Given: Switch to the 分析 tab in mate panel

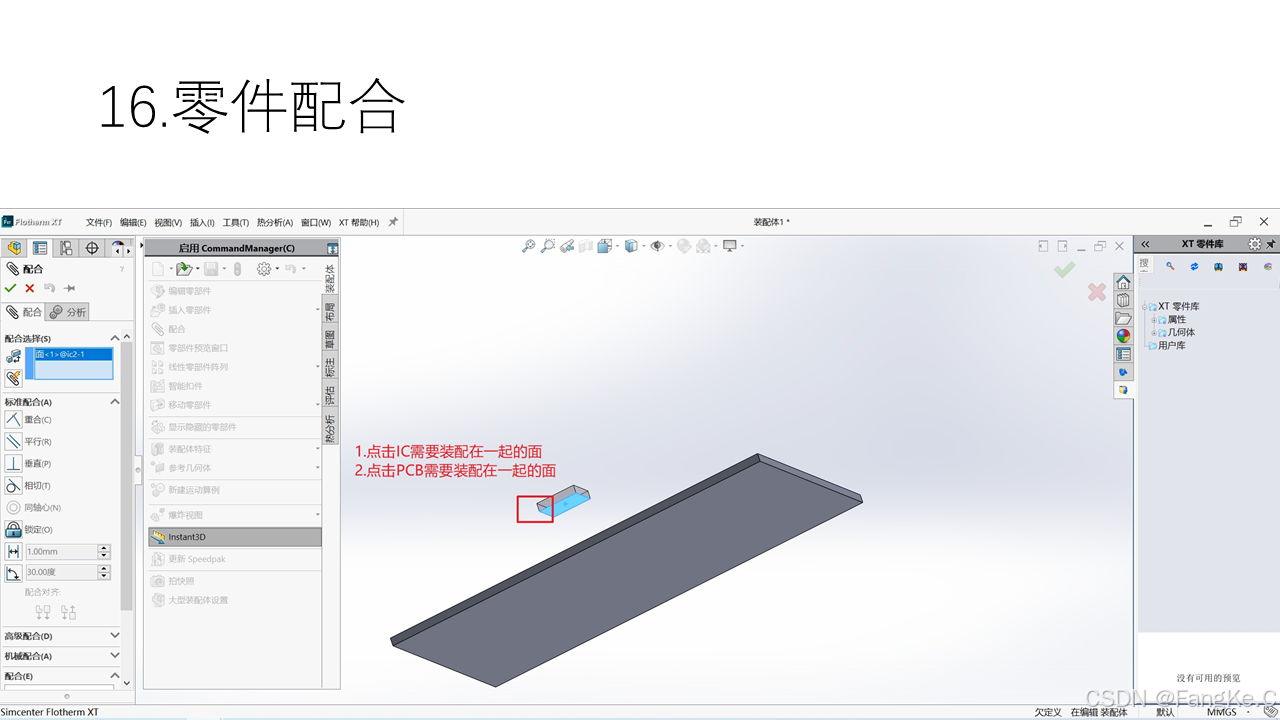Looking at the screenshot, I should pyautogui.click(x=68, y=312).
